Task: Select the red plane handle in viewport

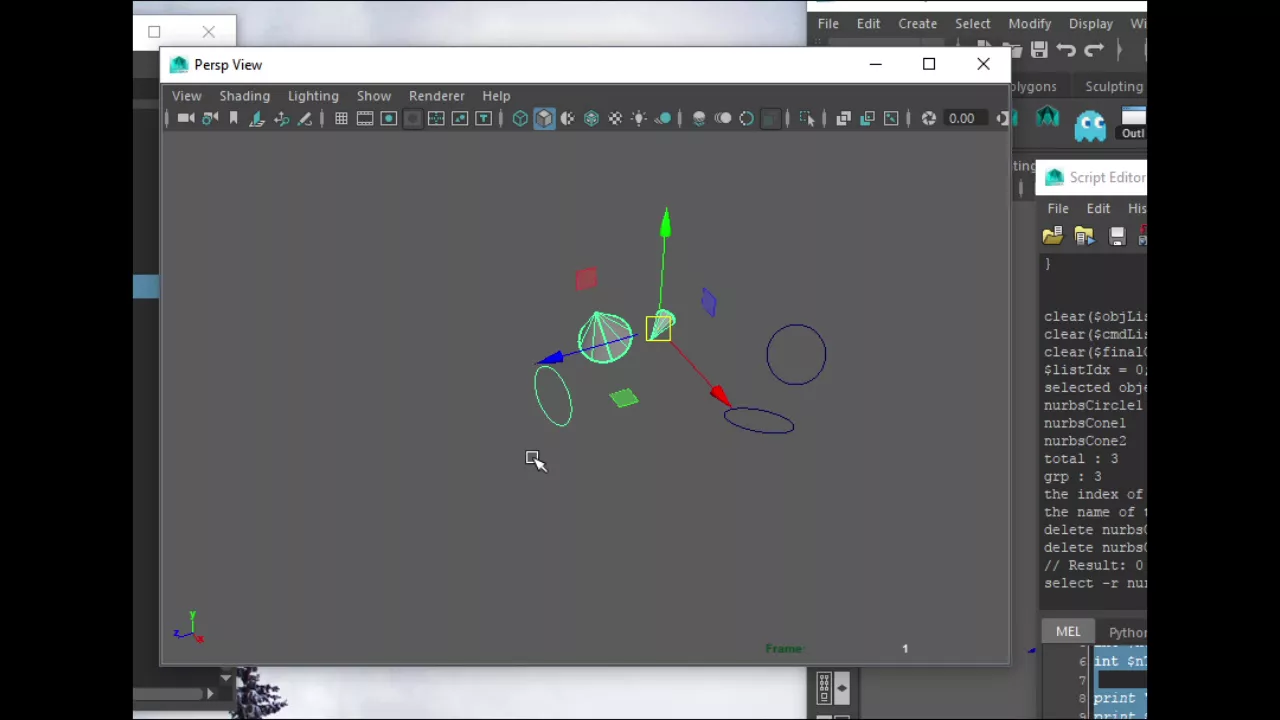Action: click(x=586, y=279)
